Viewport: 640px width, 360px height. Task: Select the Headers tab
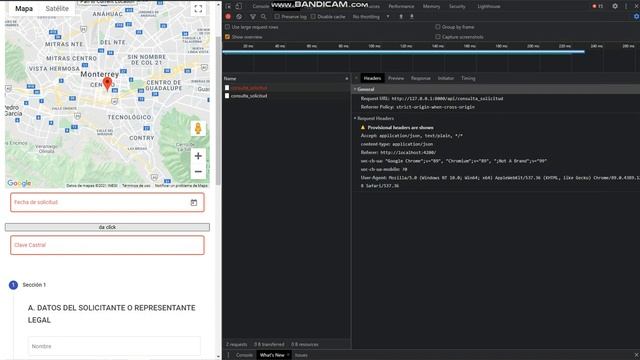372,78
